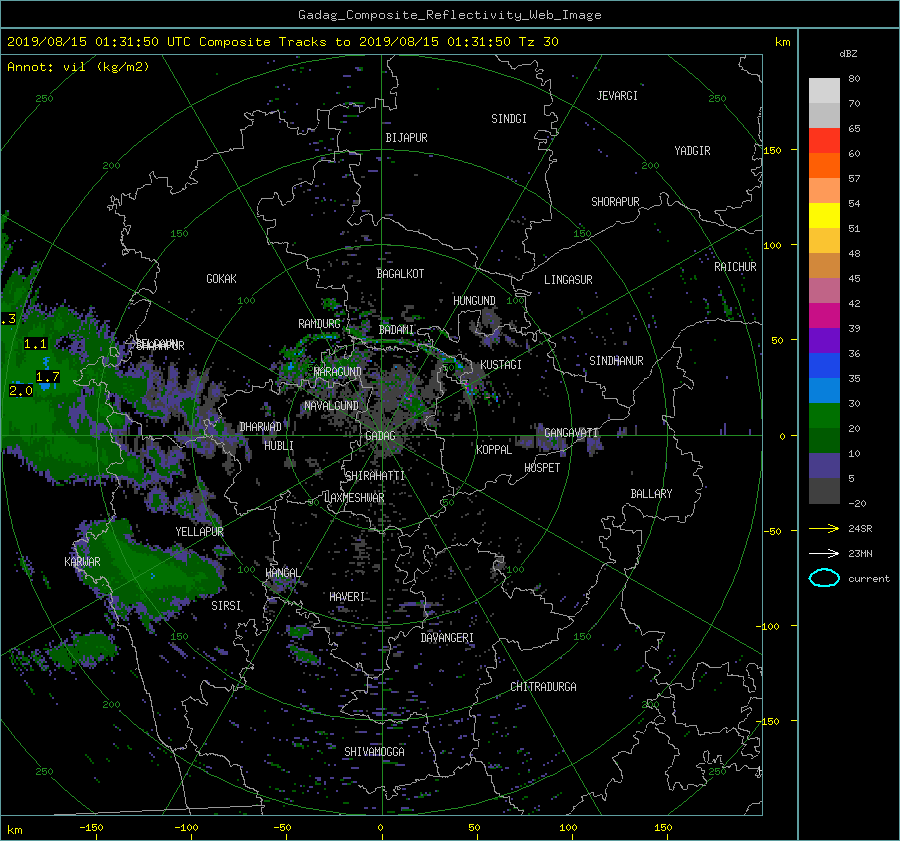Image resolution: width=900 pixels, height=841 pixels.
Task: Click the red swatch below 65 dBZ
Action: 824,141
